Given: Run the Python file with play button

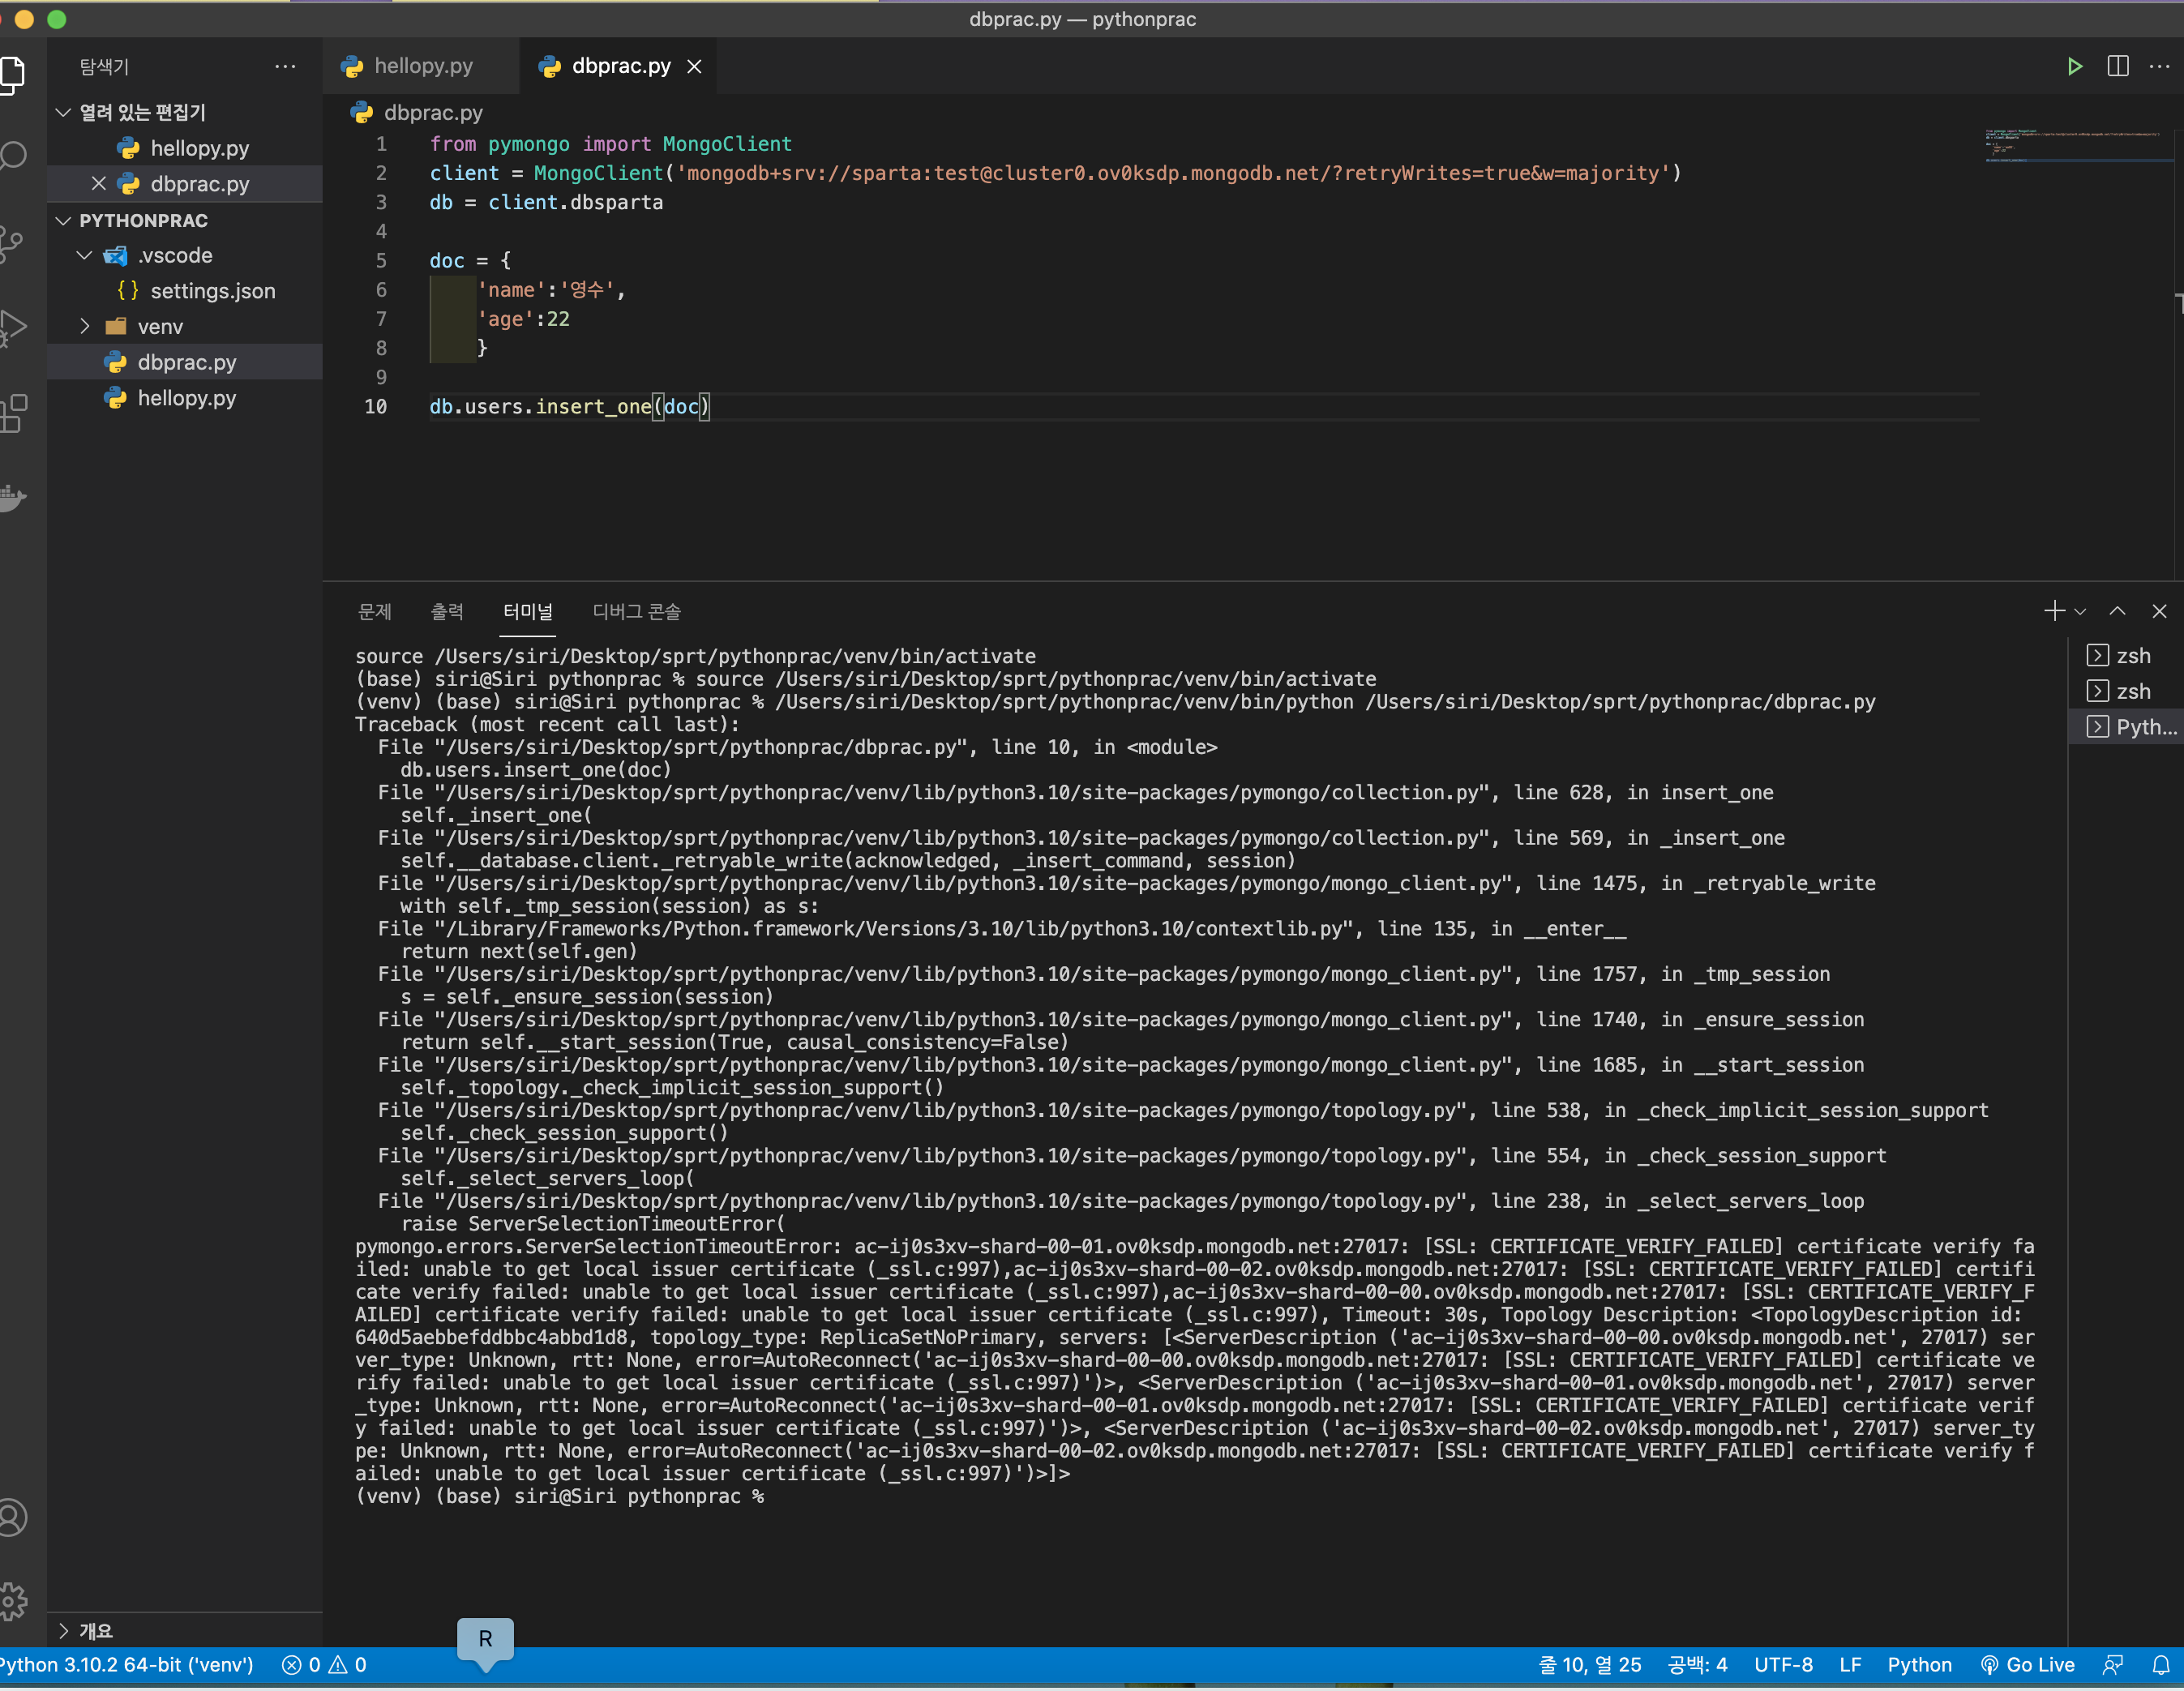Looking at the screenshot, I should tap(2074, 66).
